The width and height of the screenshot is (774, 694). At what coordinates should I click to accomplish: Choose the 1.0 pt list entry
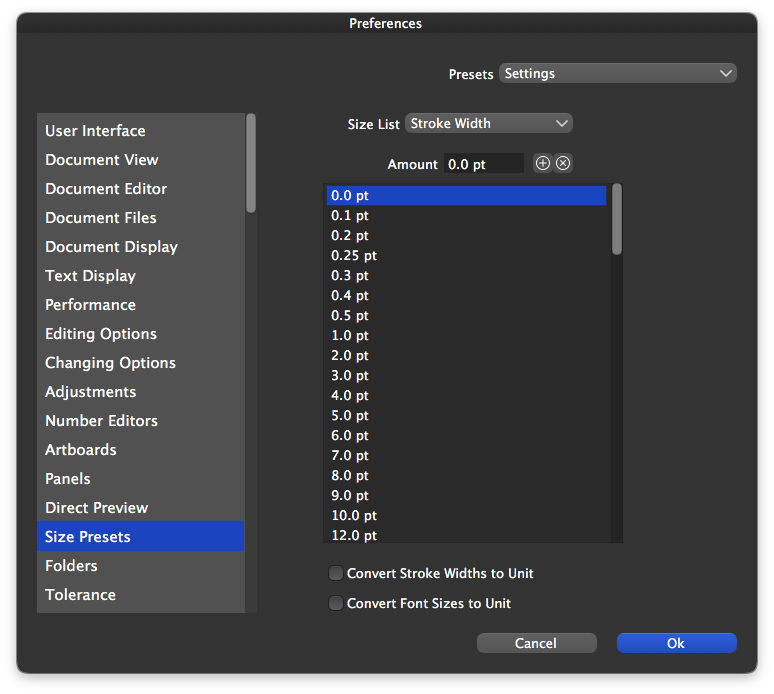pos(350,336)
